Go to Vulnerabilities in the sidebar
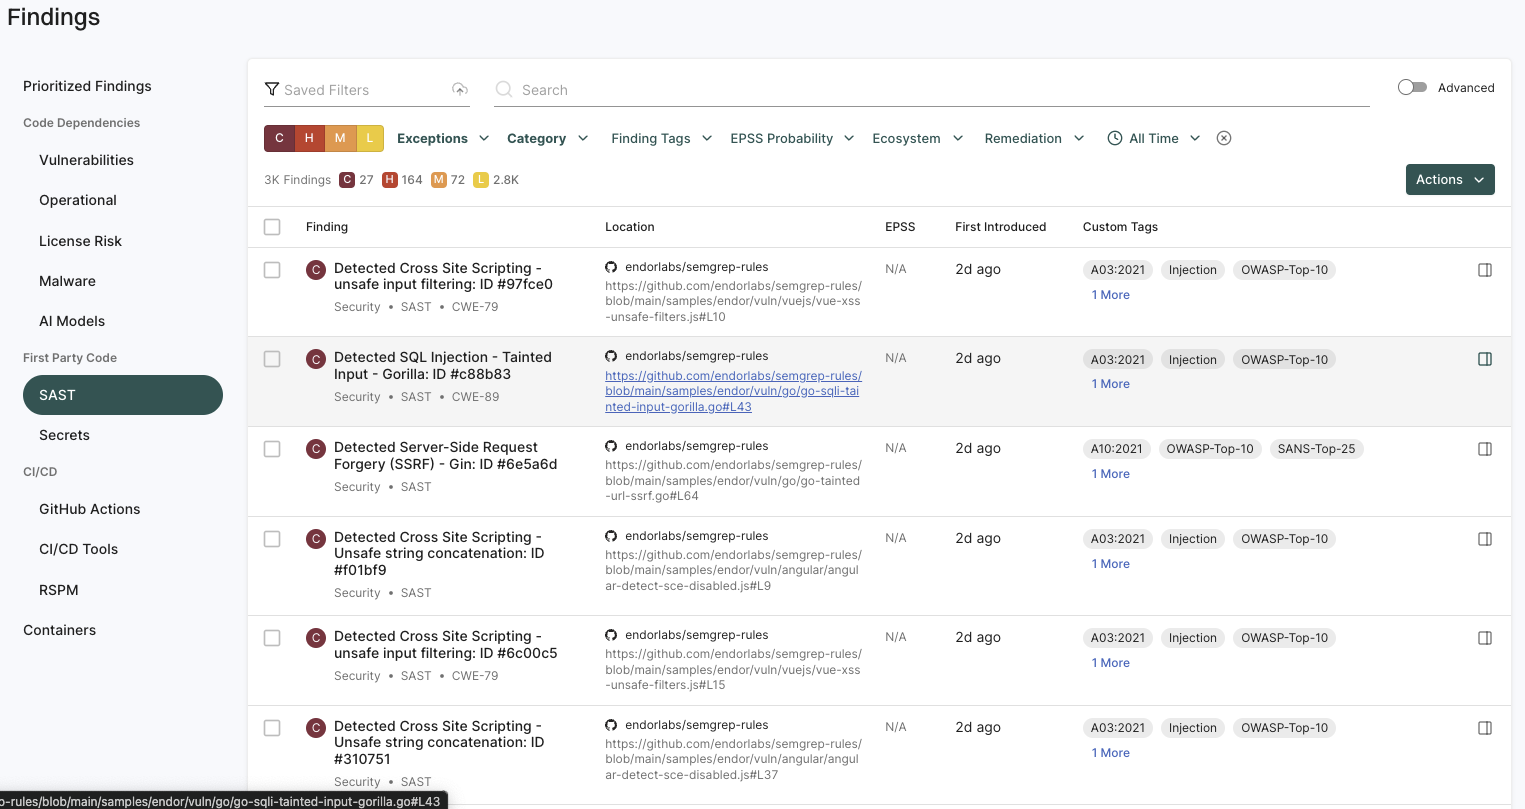This screenshot has width=1525, height=809. click(x=86, y=160)
